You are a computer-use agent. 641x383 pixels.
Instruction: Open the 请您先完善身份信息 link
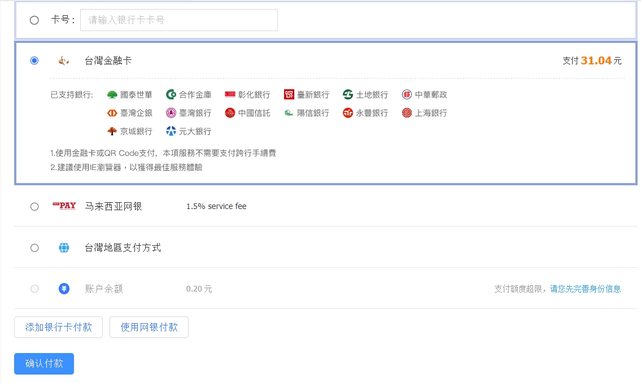click(585, 289)
